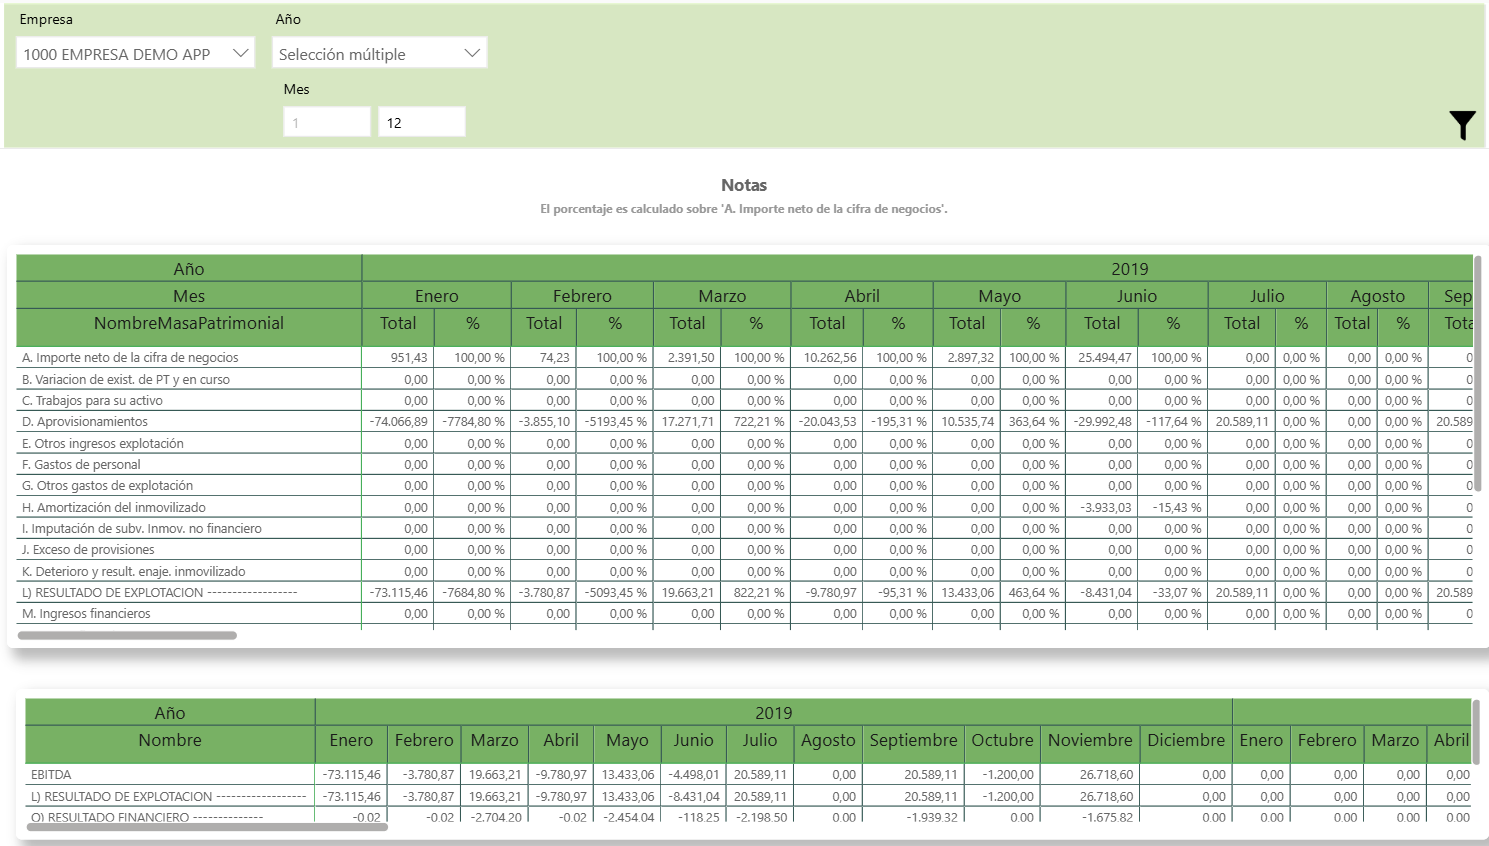This screenshot has width=1489, height=846.
Task: Select the Enero column header in top table
Action: coord(436,296)
